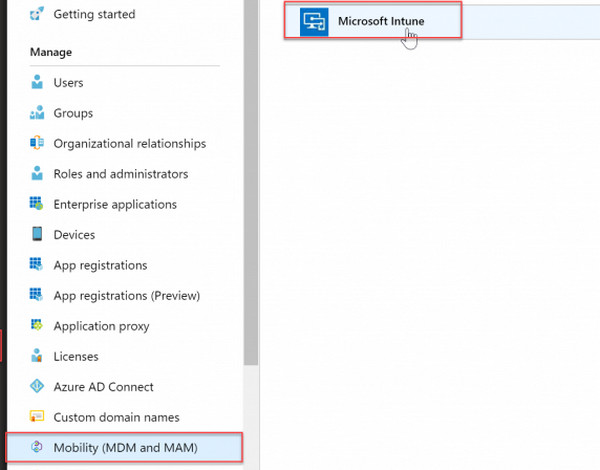Open Organizational relationships
This screenshot has height=470, width=600.
tap(130, 144)
